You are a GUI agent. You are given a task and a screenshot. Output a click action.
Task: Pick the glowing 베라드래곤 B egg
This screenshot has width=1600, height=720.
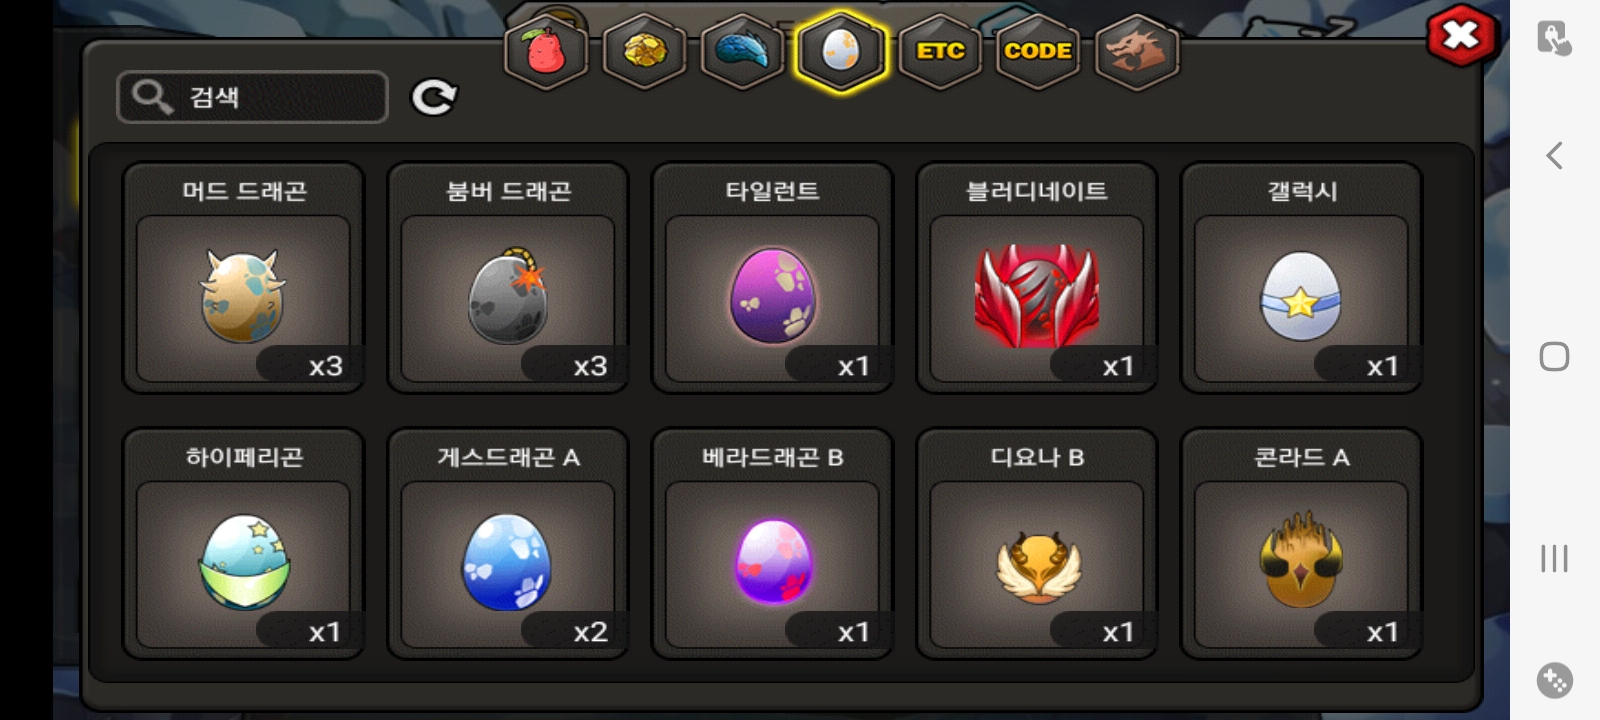772,544
